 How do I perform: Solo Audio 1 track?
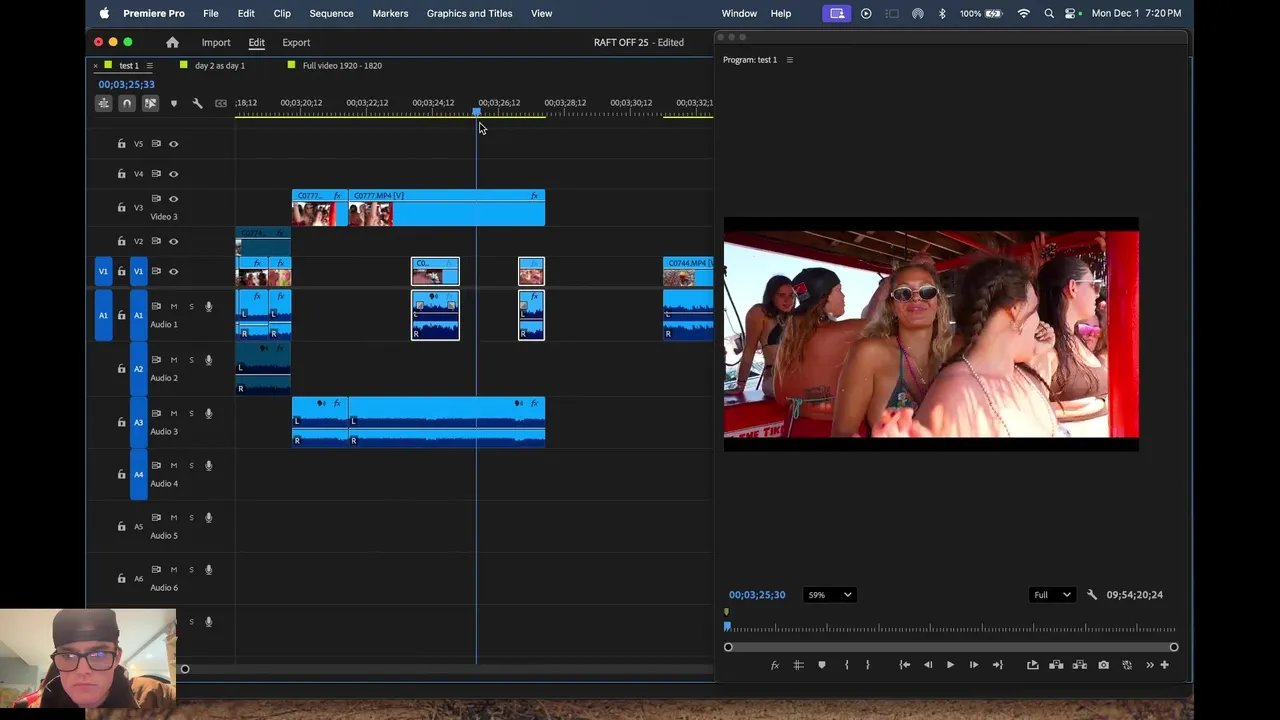point(191,306)
